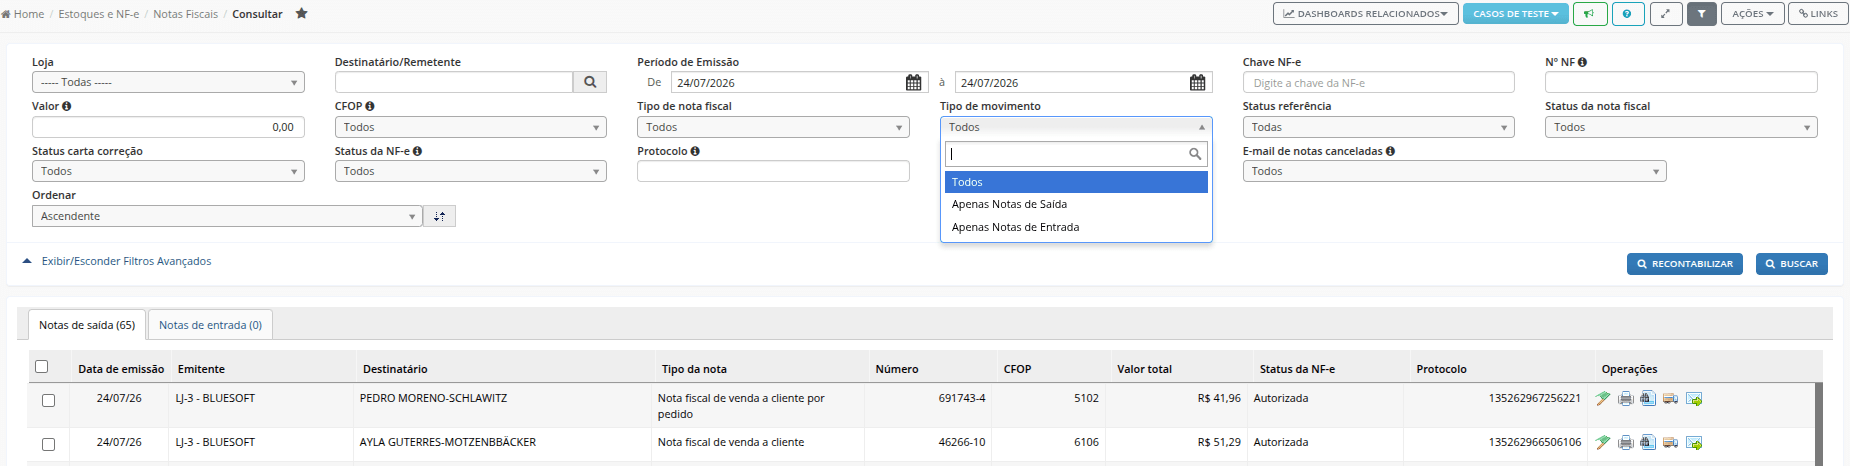Viewport: 1850px width, 466px height.
Task: Click the Protocolo input field
Action: tap(773, 171)
